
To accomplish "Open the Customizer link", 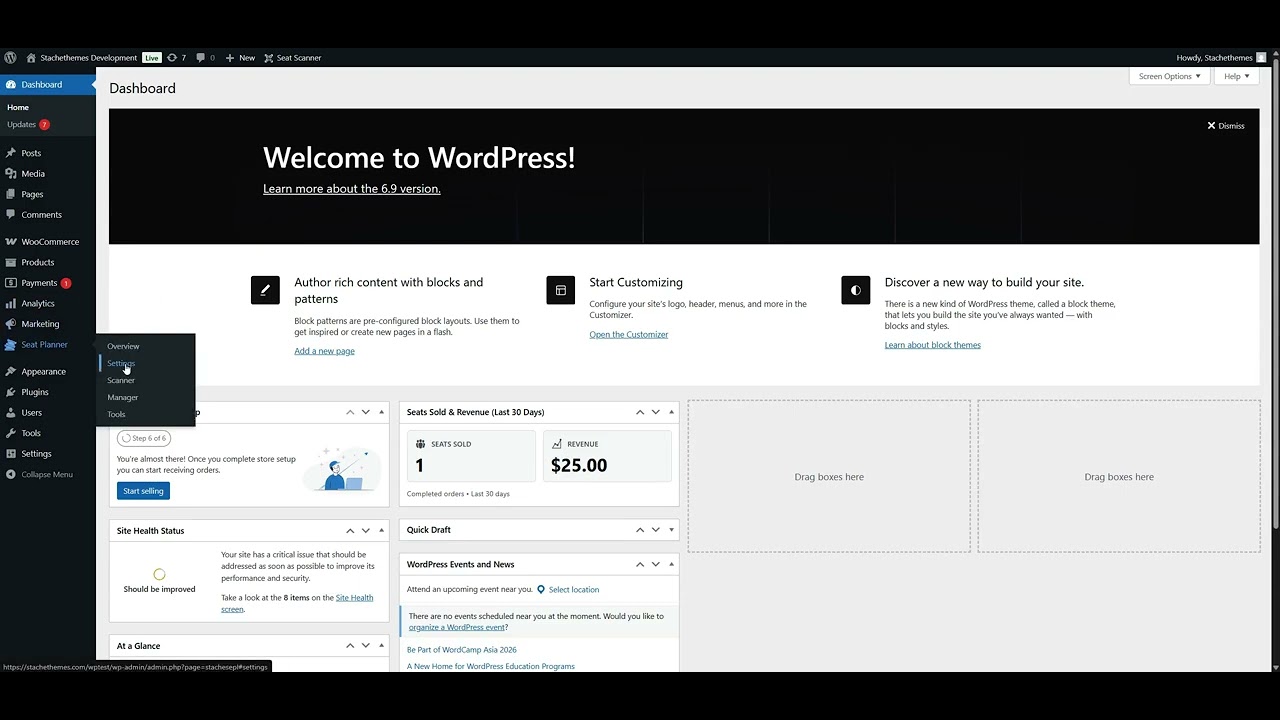I will [629, 334].
